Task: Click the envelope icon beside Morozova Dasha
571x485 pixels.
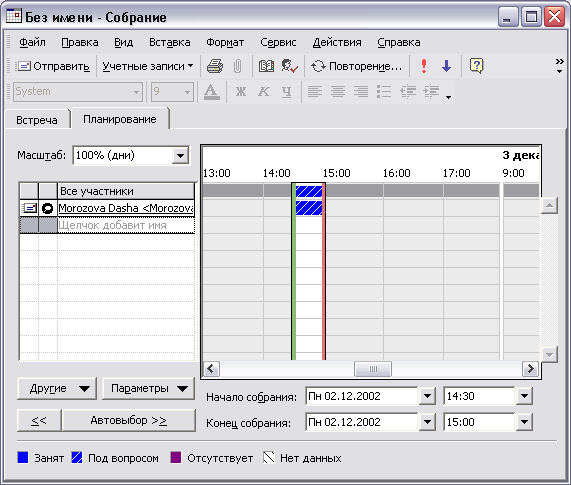Action: (x=29, y=208)
